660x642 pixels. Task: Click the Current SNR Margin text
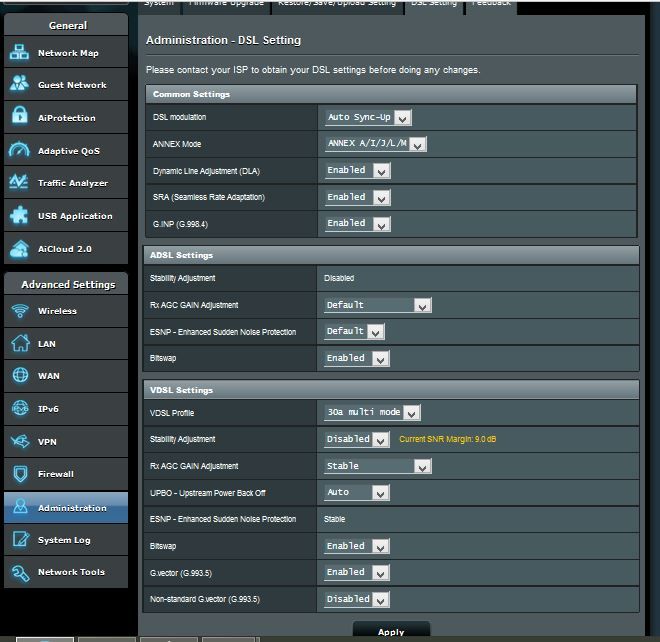pos(447,439)
